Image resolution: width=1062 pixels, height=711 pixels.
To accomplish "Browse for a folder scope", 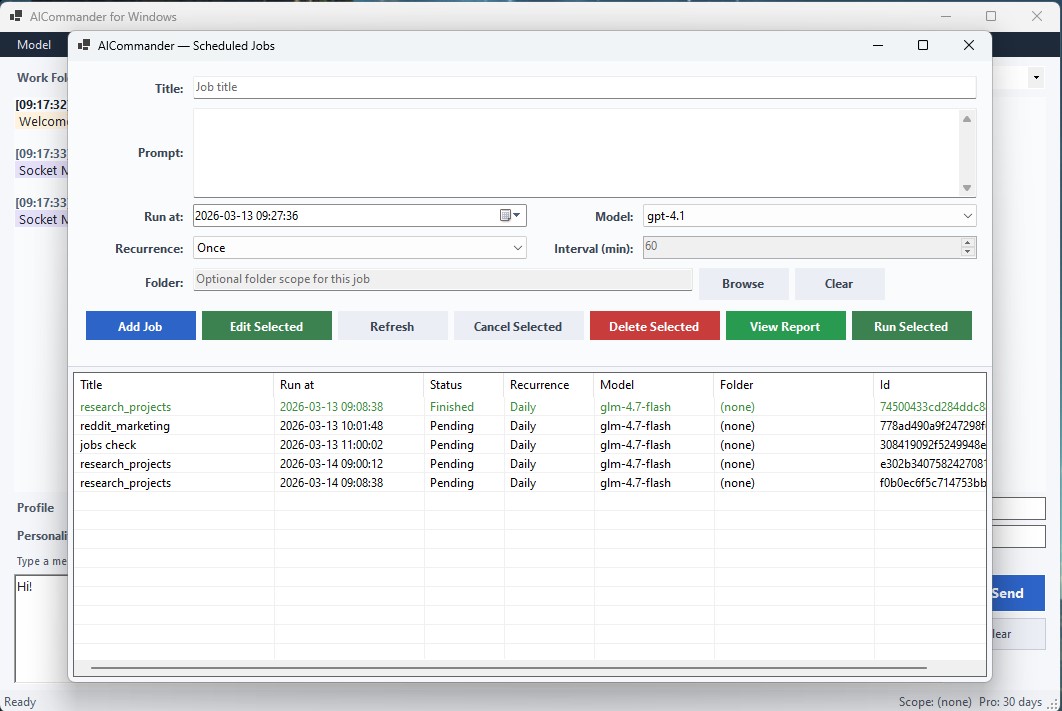I will [743, 283].
